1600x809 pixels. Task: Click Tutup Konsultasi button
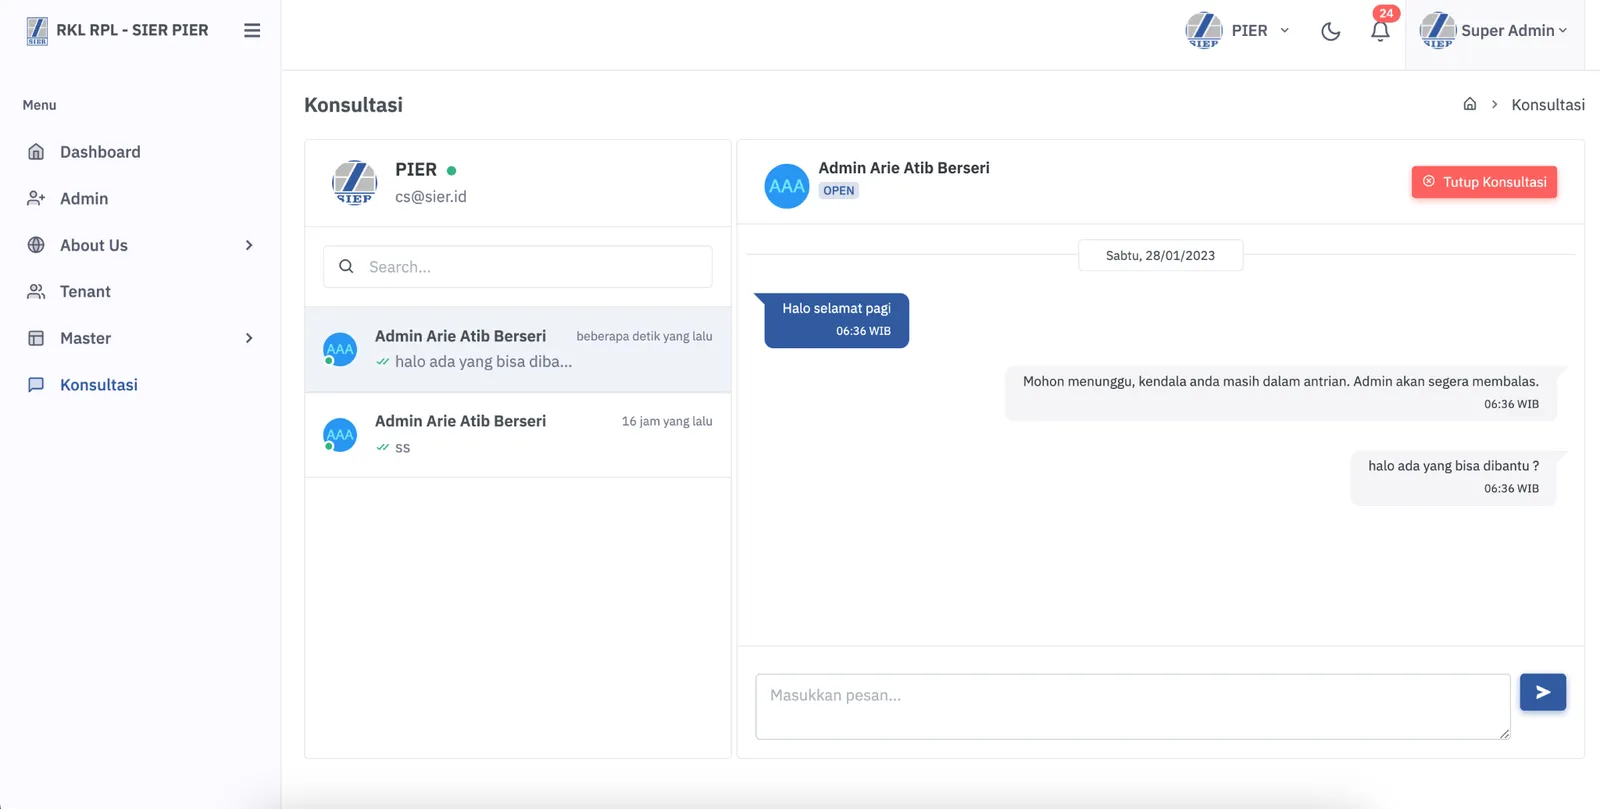pyautogui.click(x=1484, y=182)
